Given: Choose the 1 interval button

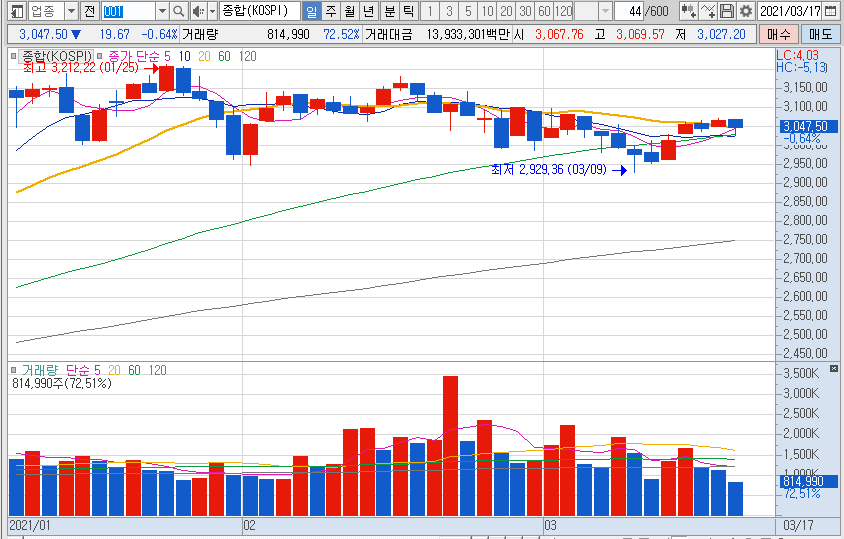Looking at the screenshot, I should pos(430,10).
